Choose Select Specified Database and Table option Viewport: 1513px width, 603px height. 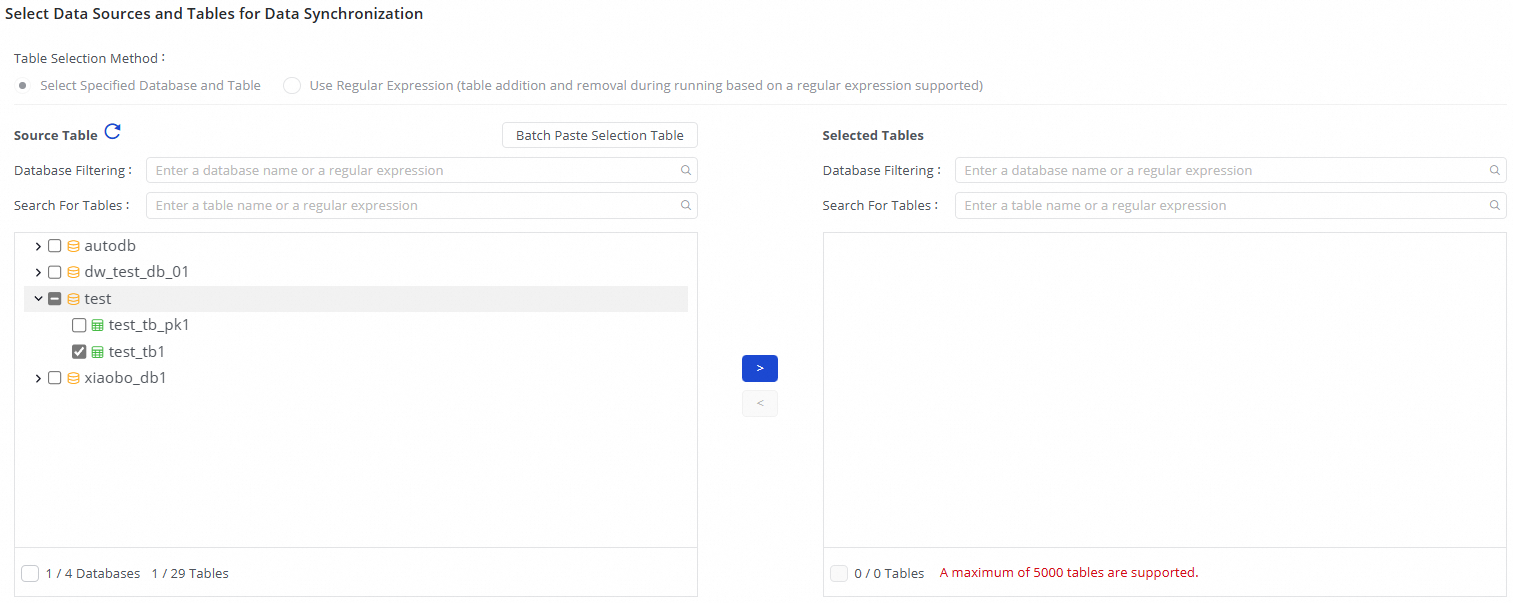(x=23, y=86)
